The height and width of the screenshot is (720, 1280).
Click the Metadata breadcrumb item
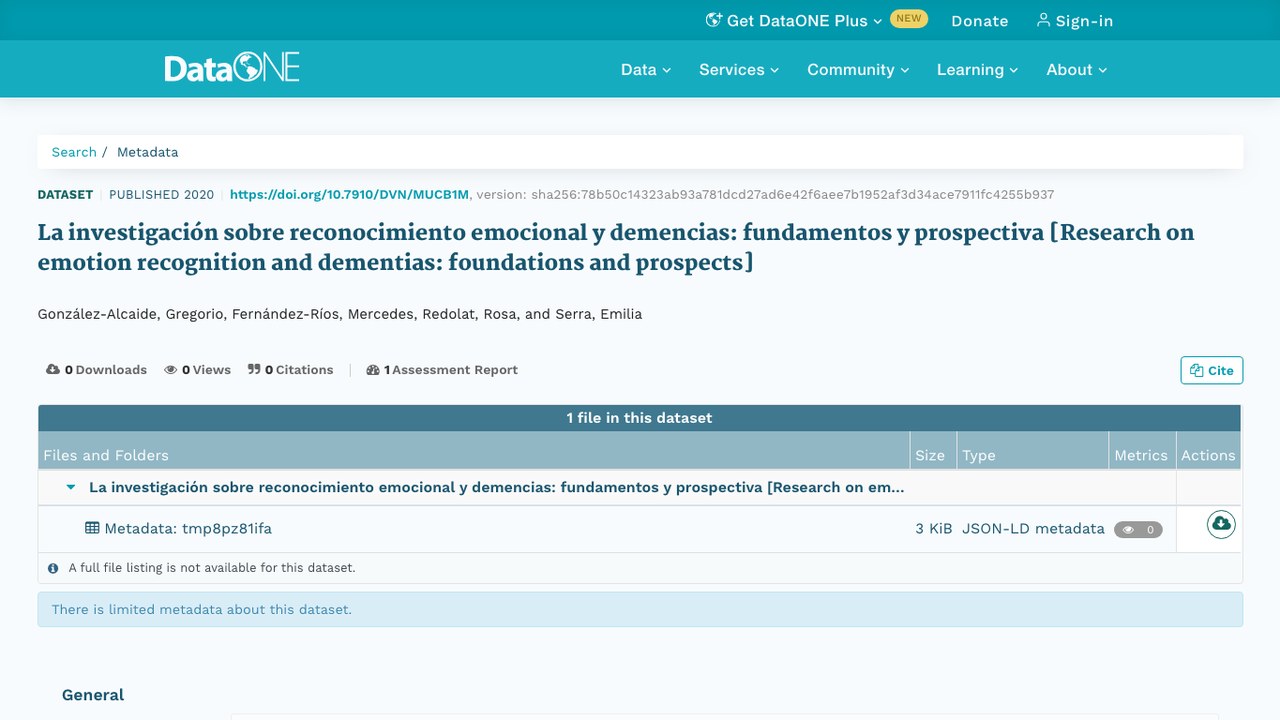(x=147, y=152)
